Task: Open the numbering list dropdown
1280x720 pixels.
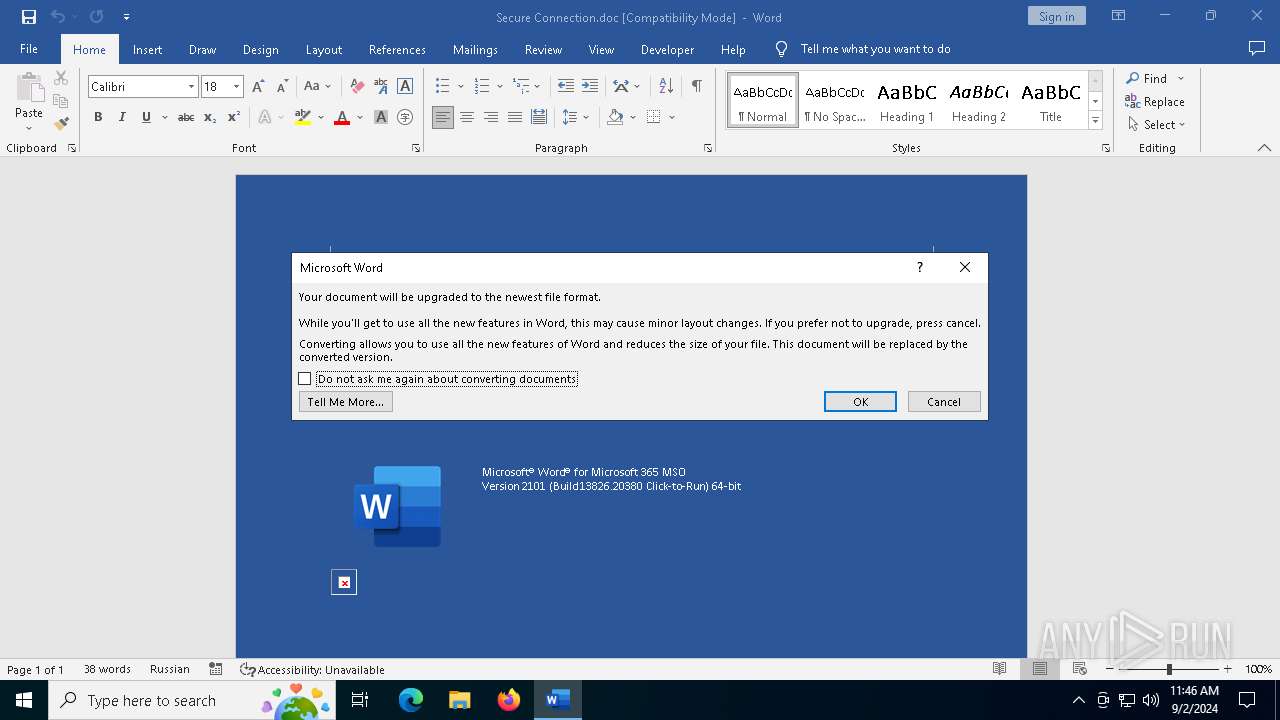Action: [499, 87]
